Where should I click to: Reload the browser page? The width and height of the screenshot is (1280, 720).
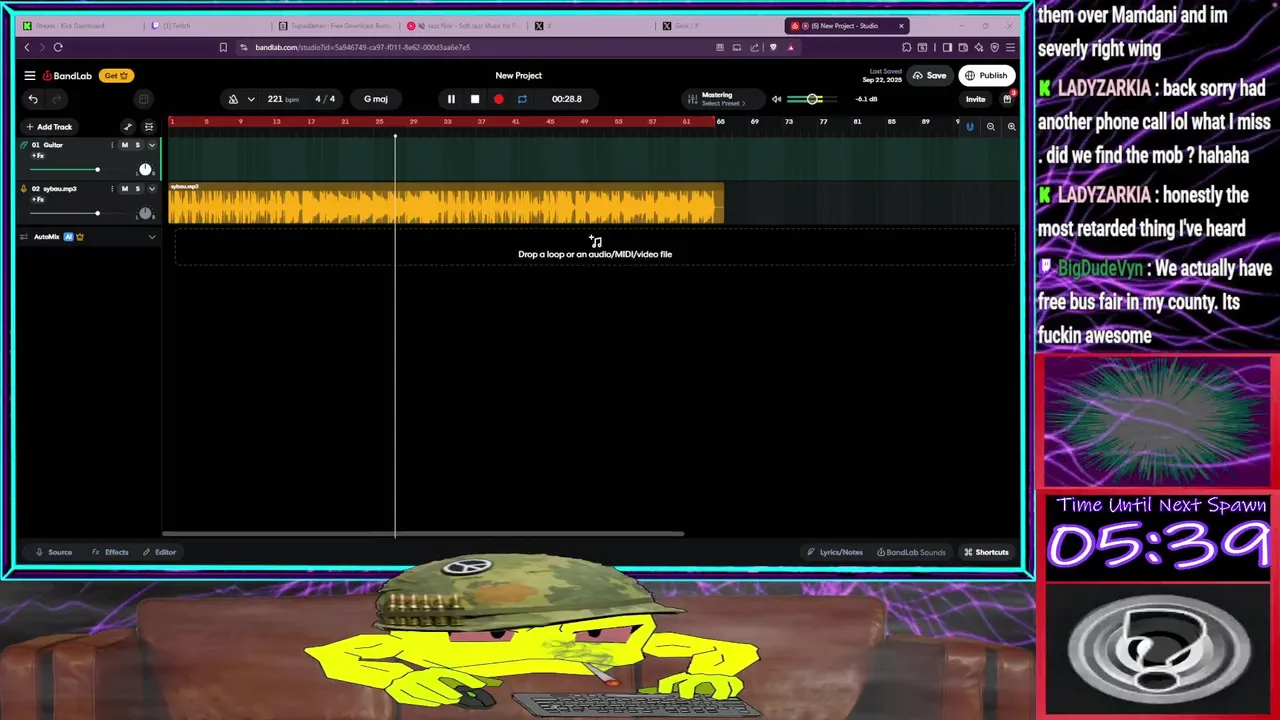[58, 47]
